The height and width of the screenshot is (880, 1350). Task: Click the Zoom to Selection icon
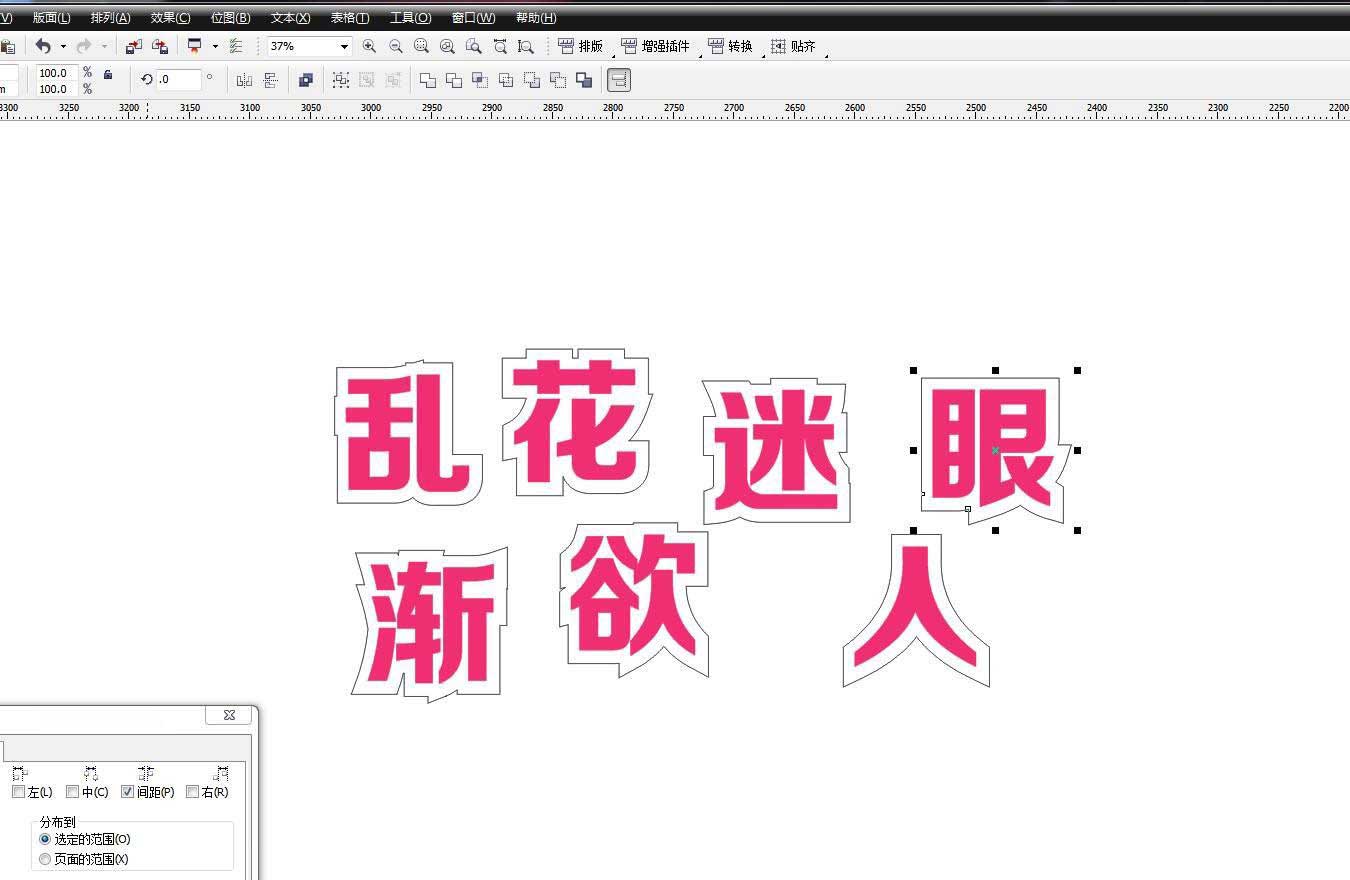click(x=421, y=46)
